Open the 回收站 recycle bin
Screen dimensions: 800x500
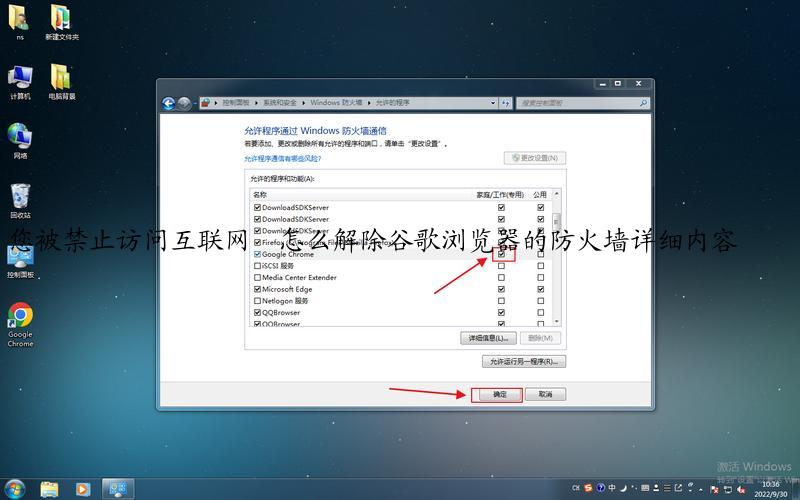20,201
